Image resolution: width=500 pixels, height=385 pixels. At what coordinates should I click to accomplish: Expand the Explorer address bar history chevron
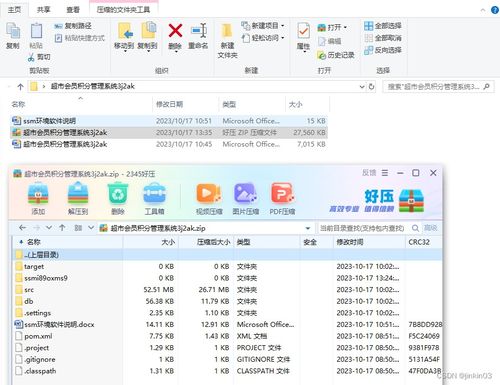[362, 87]
